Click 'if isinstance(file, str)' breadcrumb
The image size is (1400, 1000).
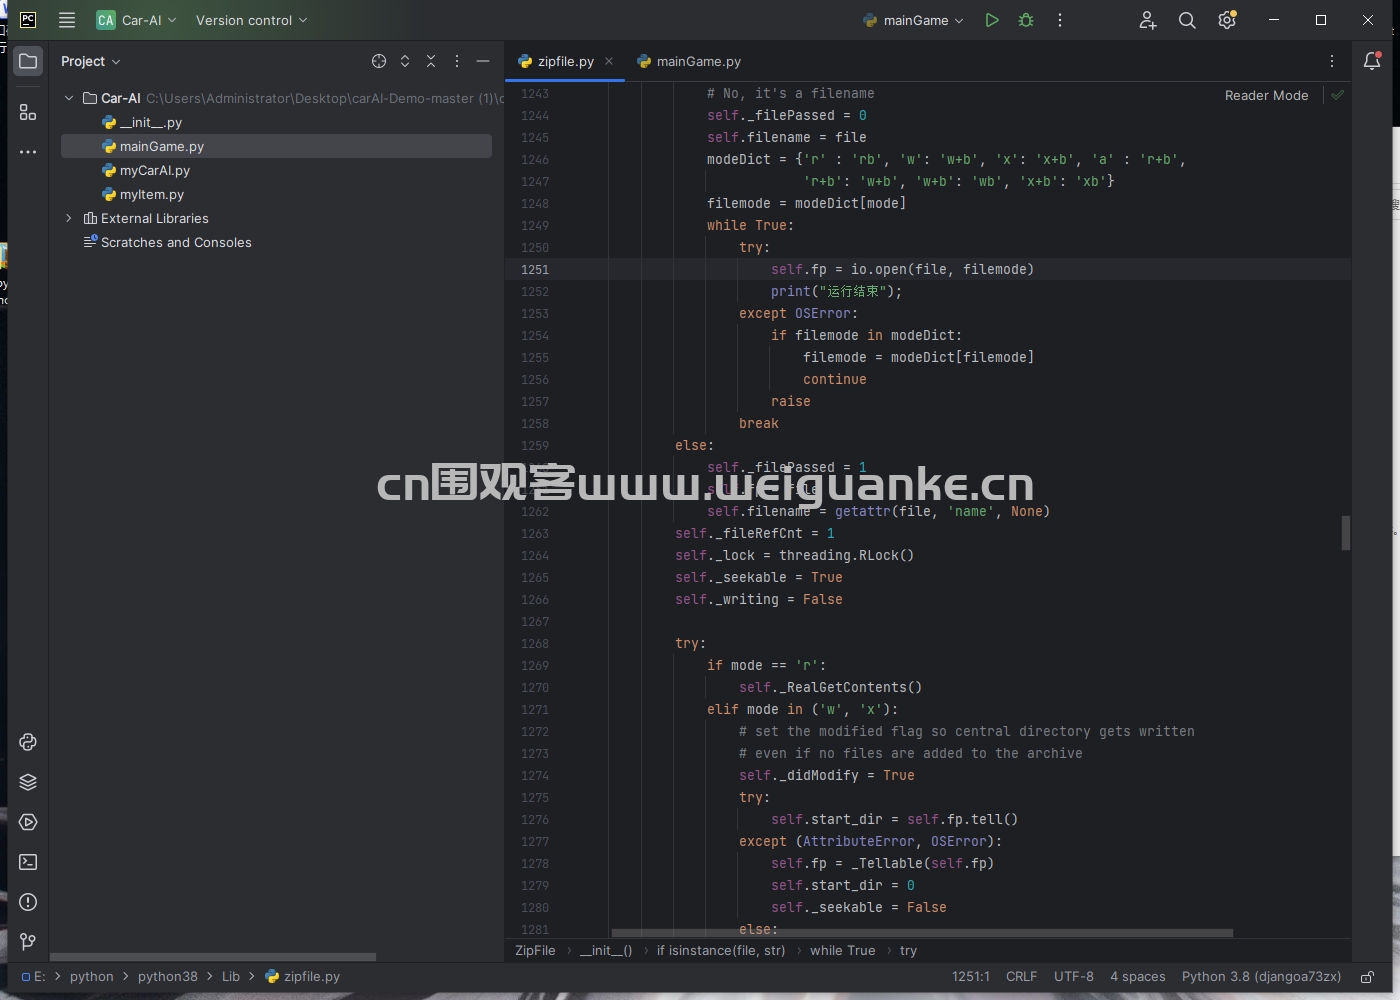coord(720,950)
